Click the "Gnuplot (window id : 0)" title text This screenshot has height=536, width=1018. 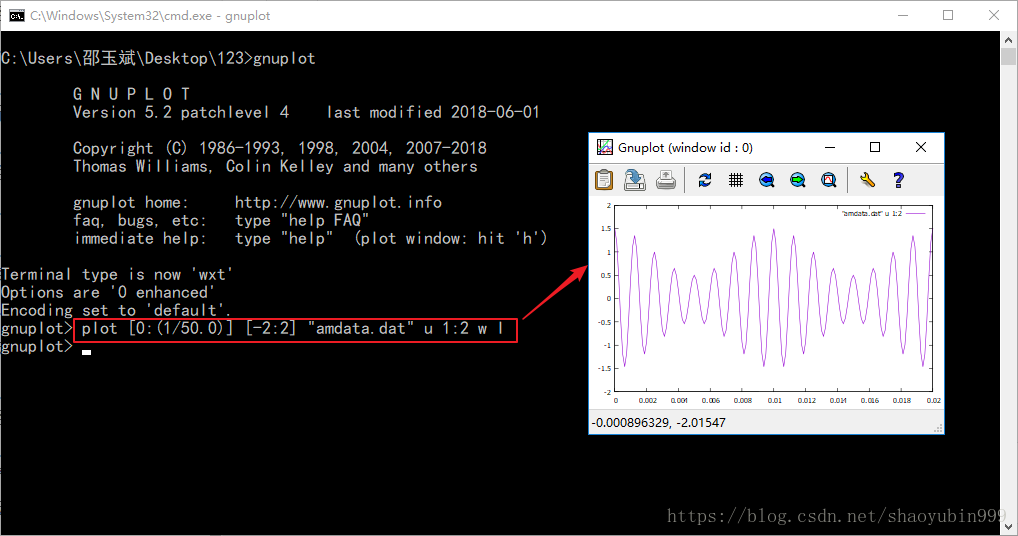[x=685, y=147]
